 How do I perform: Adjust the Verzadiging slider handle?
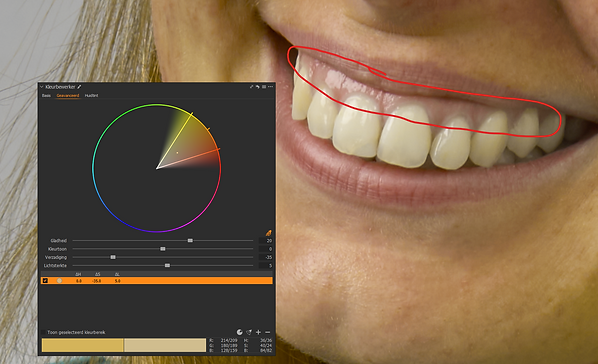[x=113, y=257]
